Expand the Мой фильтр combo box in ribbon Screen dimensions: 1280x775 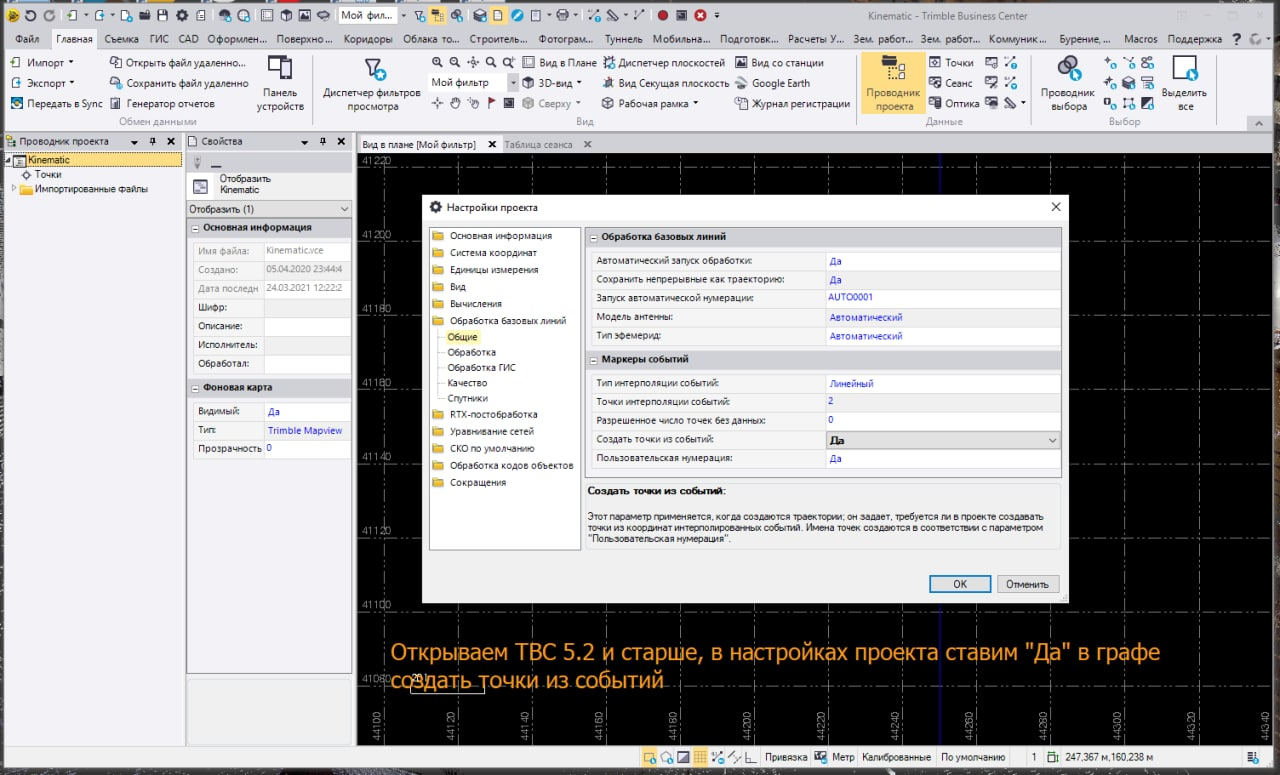[x=513, y=83]
